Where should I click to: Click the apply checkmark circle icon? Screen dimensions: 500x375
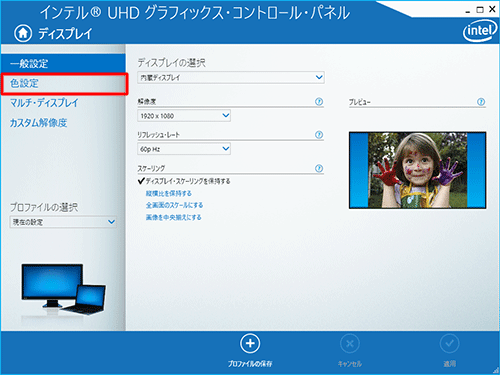point(449,343)
